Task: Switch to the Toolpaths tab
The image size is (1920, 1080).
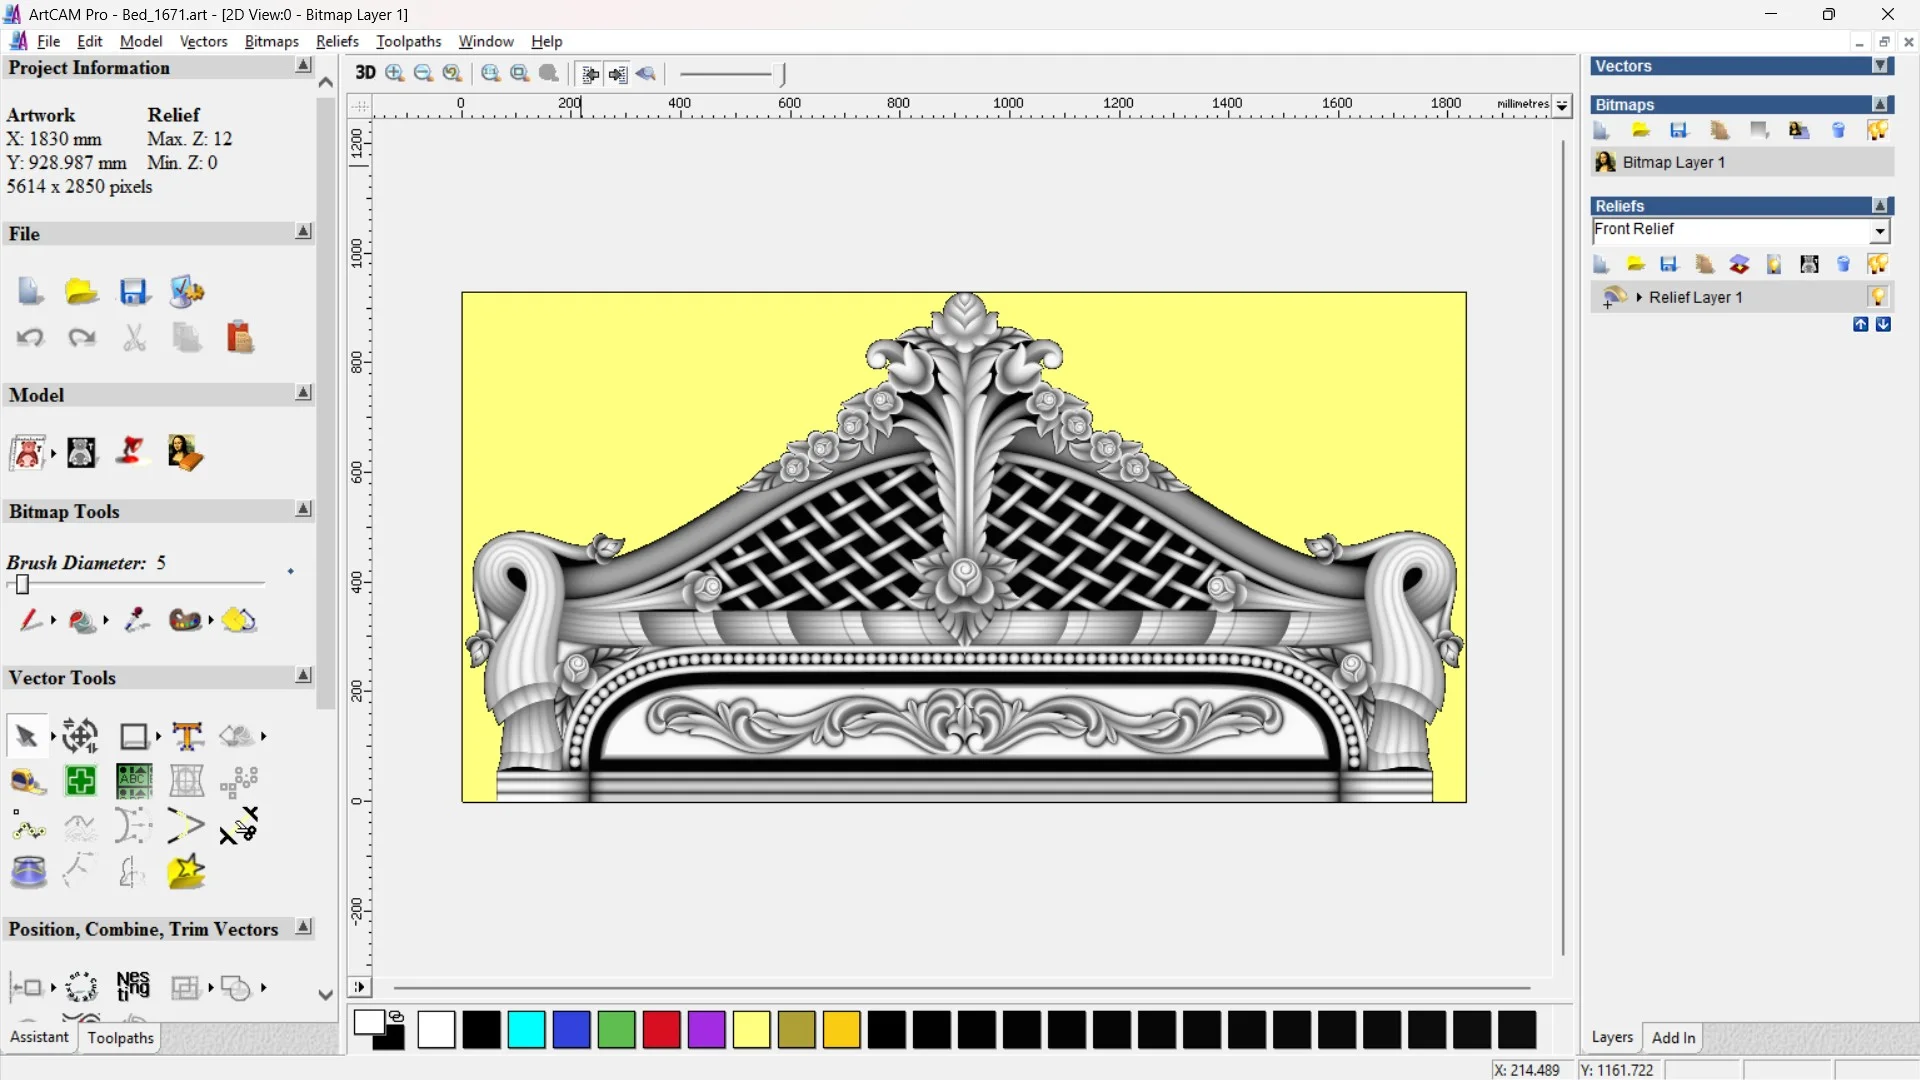Action: click(120, 1038)
